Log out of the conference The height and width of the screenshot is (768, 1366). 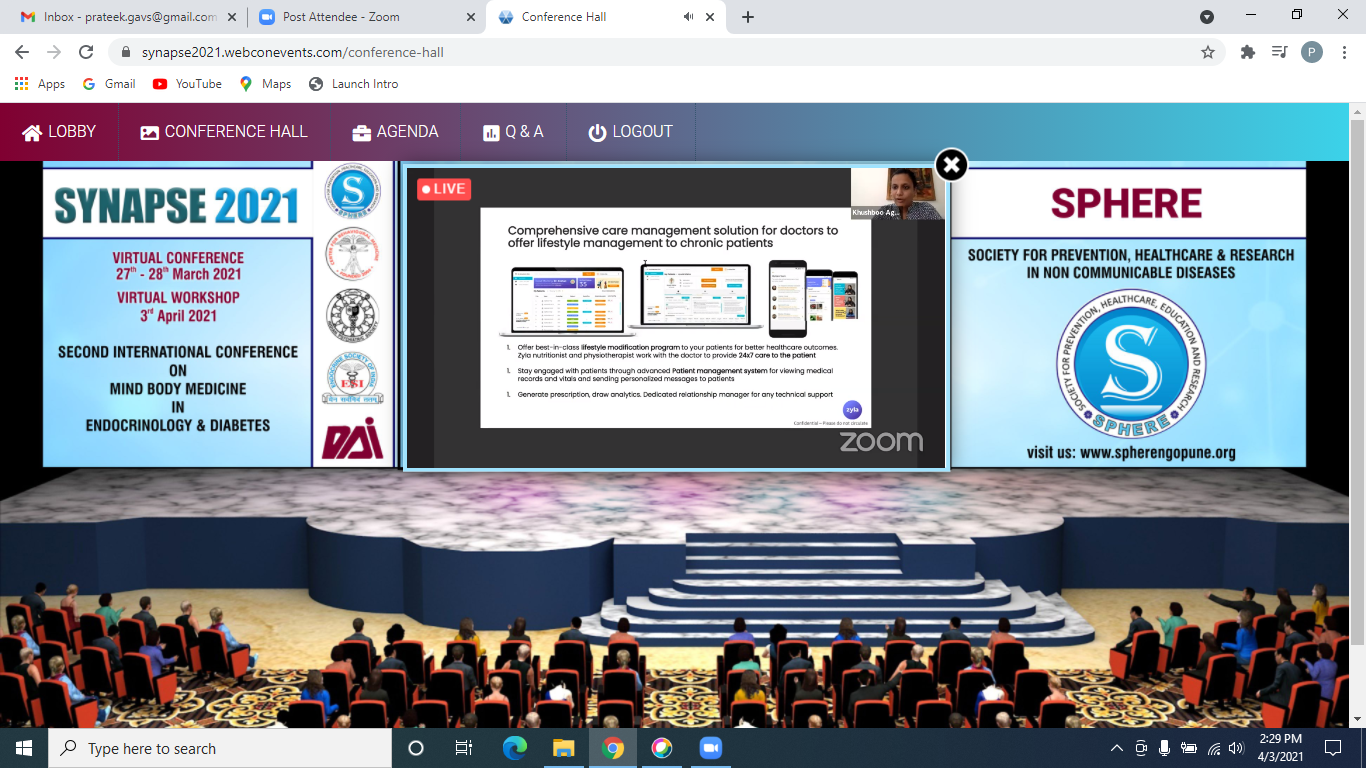[630, 132]
